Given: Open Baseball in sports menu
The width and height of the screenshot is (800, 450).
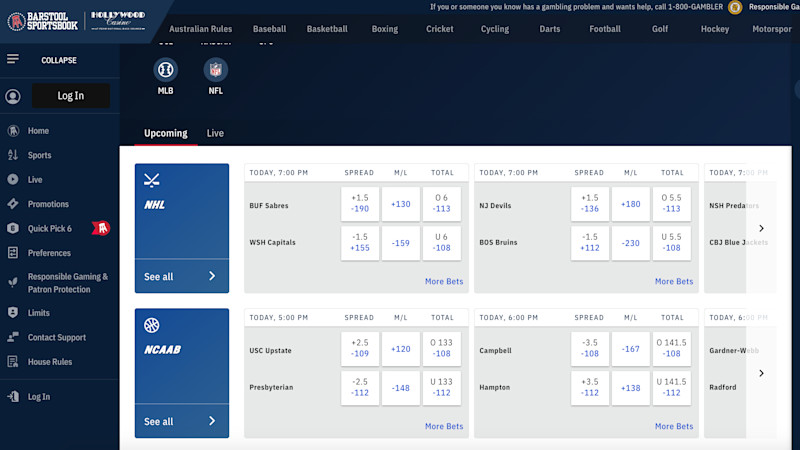Looking at the screenshot, I should tap(269, 29).
